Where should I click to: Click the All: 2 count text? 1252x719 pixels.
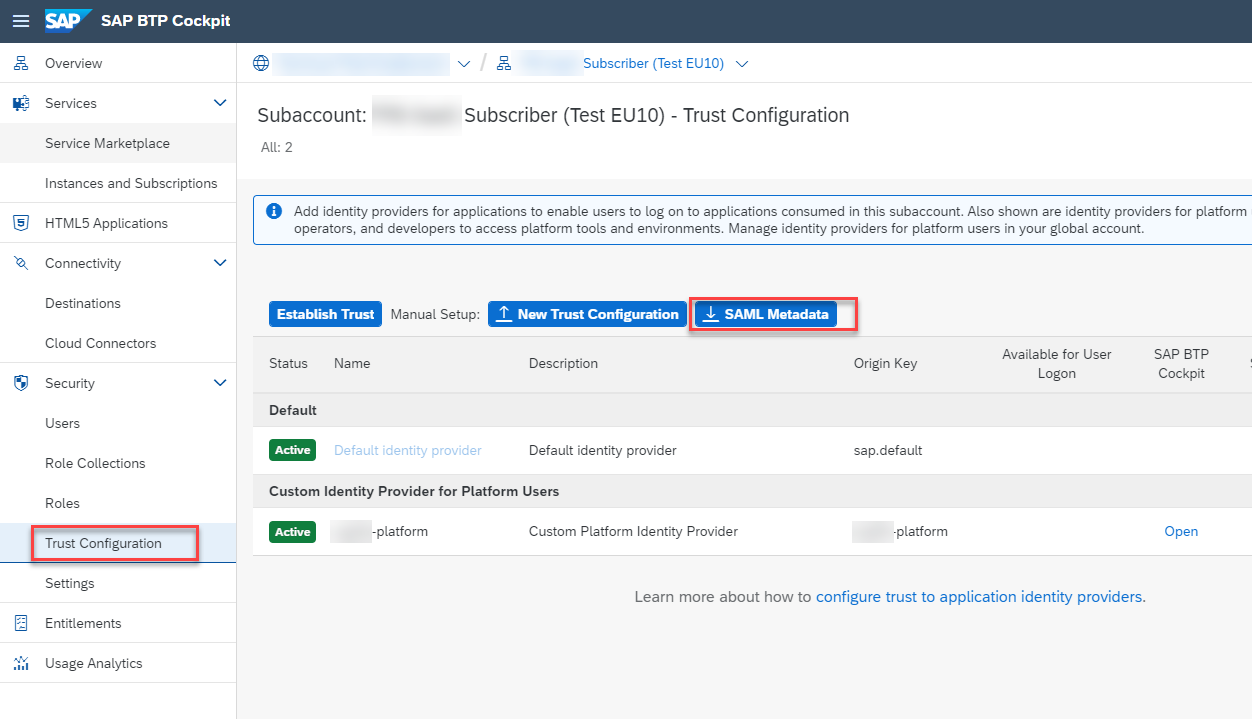277,147
